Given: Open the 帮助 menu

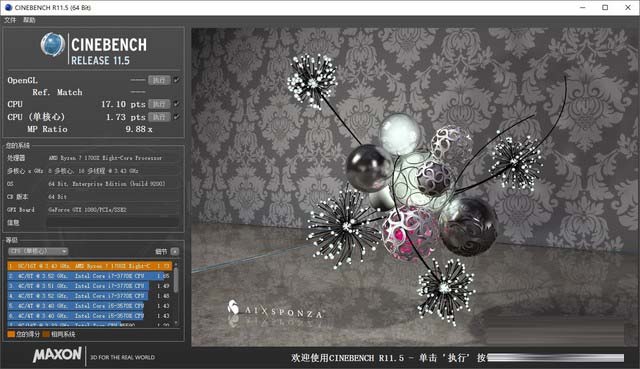Looking at the screenshot, I should point(29,20).
